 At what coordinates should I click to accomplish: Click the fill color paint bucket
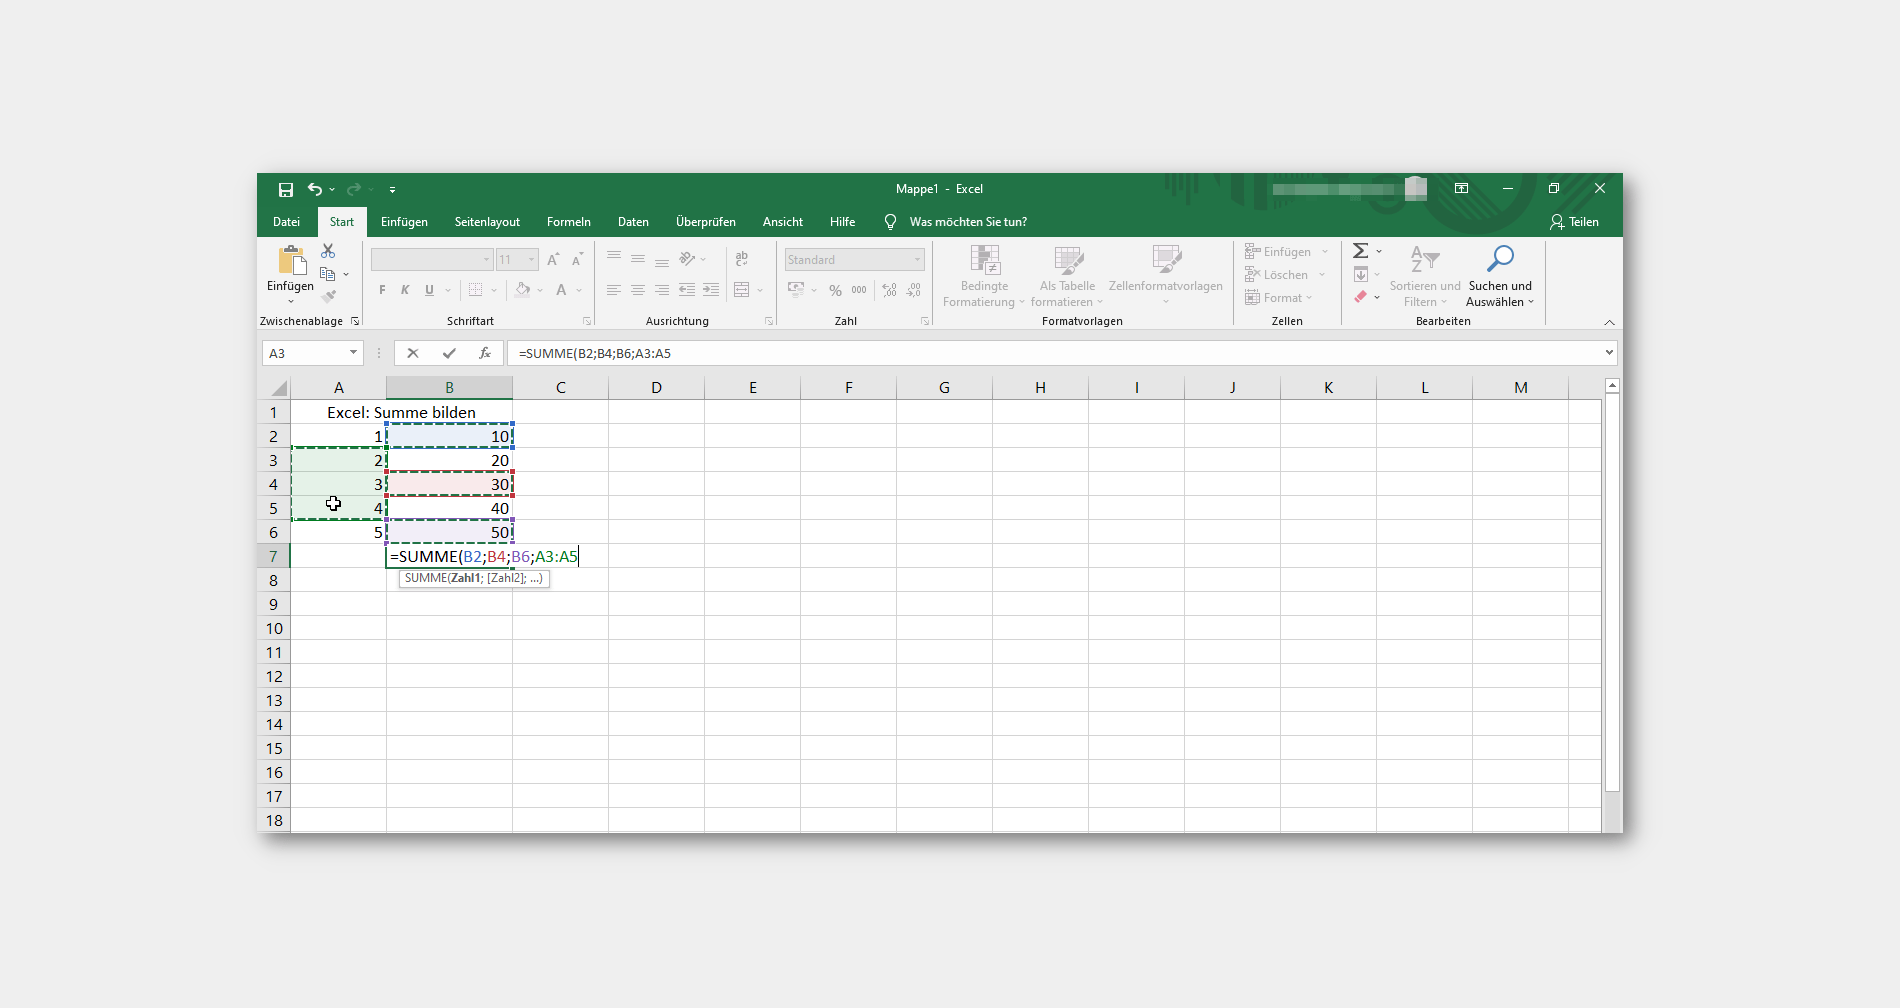[522, 290]
